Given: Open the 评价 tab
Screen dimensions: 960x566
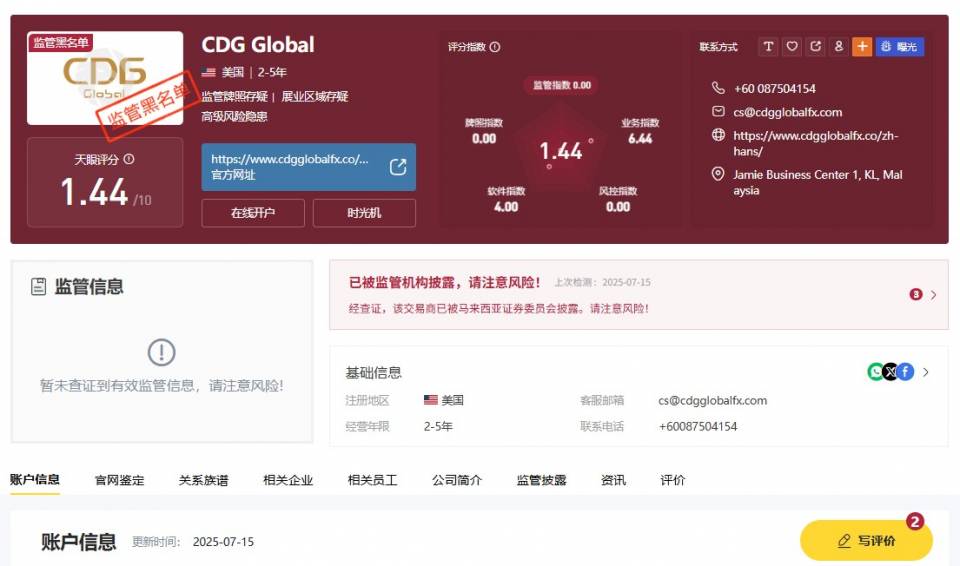Looking at the screenshot, I should click(x=673, y=480).
